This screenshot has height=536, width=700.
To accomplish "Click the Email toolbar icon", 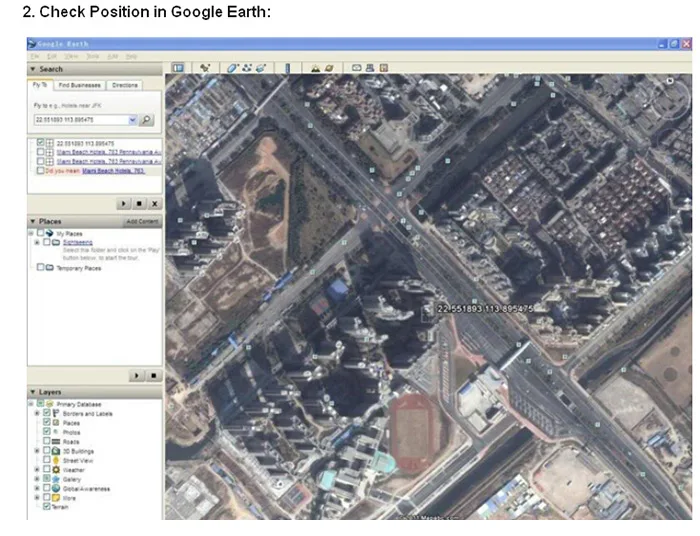I will tap(356, 68).
